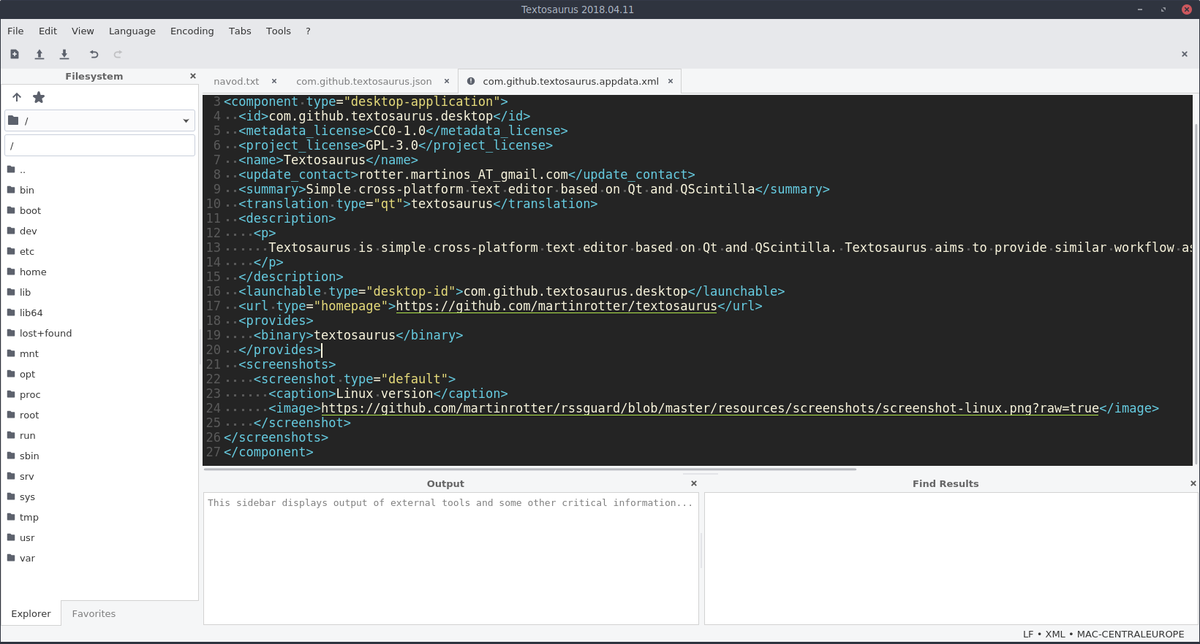Select the proc folder
Screen dimensions: 1200x644
tap(99, 394)
